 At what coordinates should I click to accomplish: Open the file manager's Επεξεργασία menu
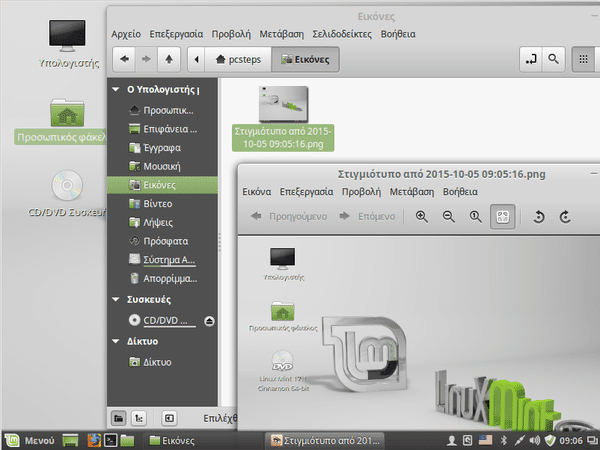coord(176,34)
